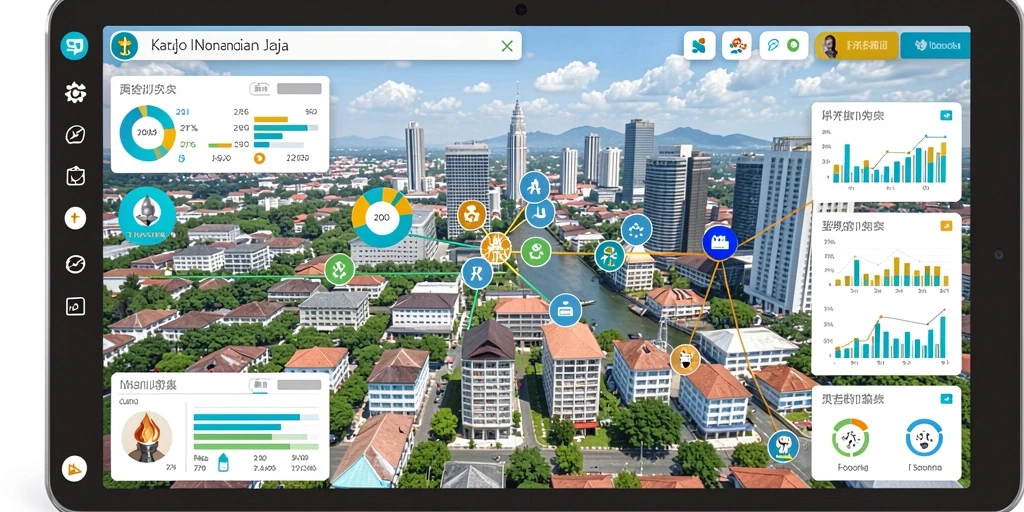Image resolution: width=1024 pixels, height=512 pixels.
Task: Select the blue ring gauge labeled Soonna
Action: click(924, 437)
